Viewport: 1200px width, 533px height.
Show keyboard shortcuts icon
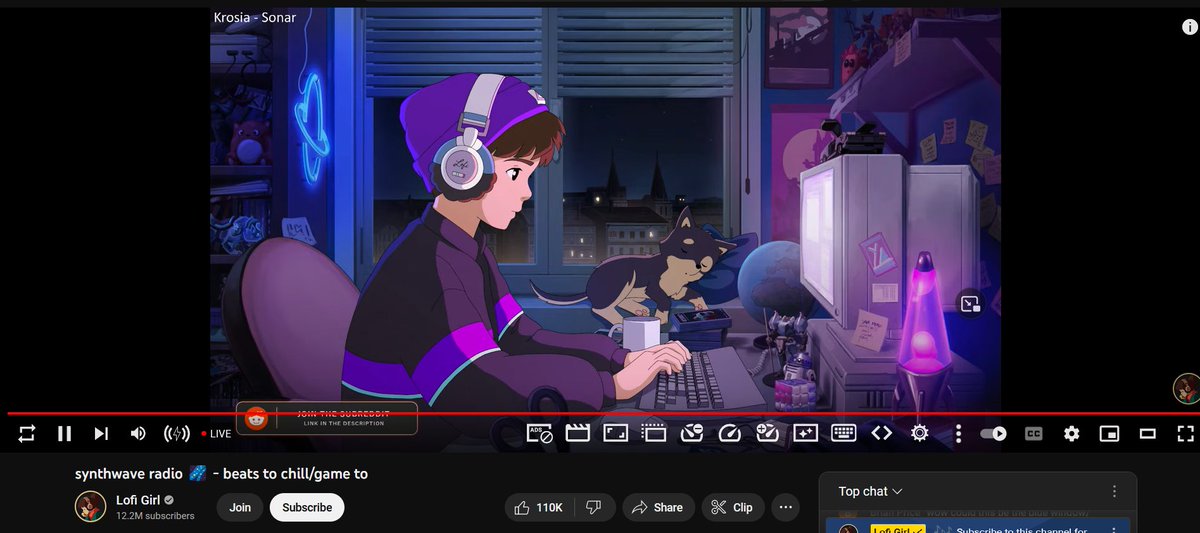pos(843,433)
